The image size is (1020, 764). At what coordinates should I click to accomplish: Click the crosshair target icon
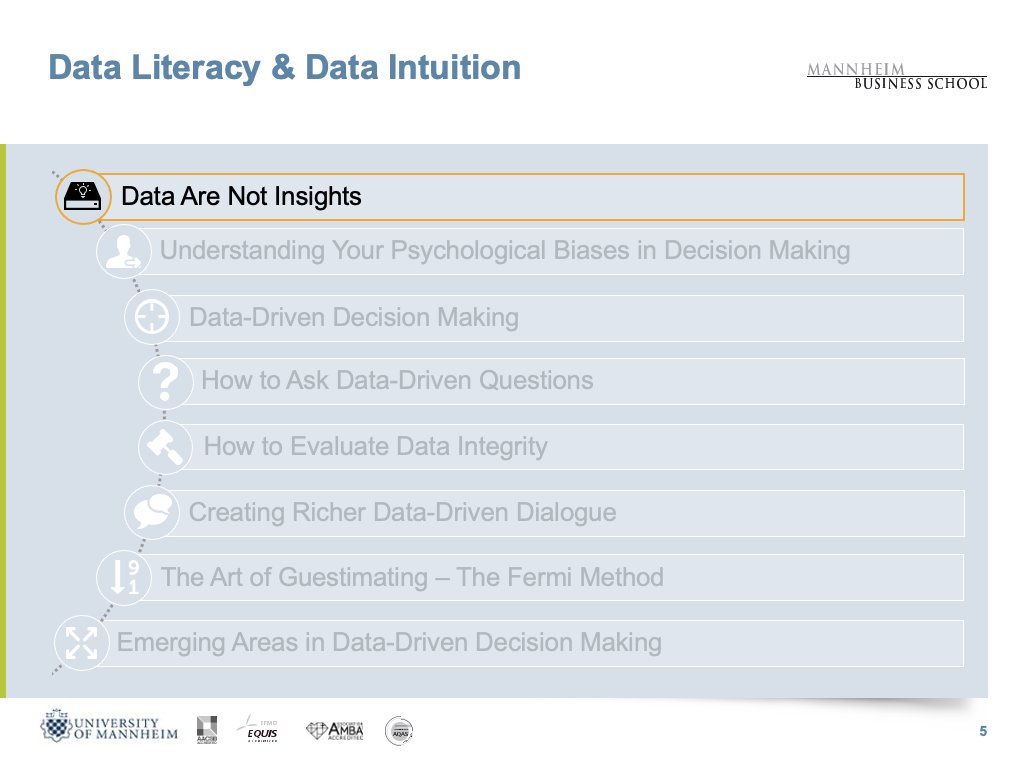point(151,317)
